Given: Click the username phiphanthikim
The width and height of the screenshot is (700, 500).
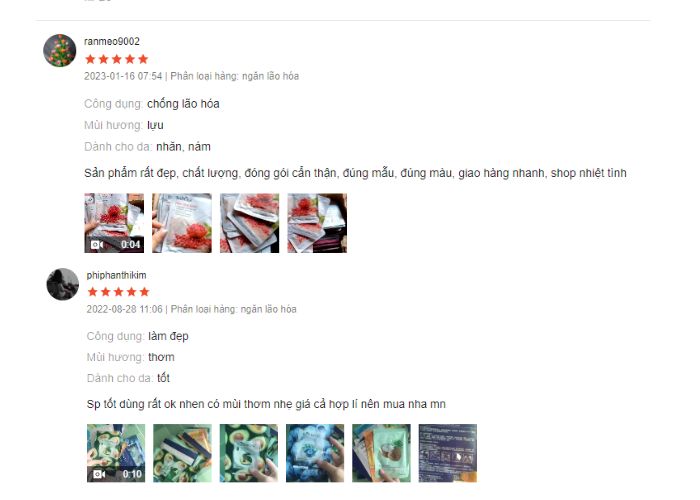Looking at the screenshot, I should (116, 275).
